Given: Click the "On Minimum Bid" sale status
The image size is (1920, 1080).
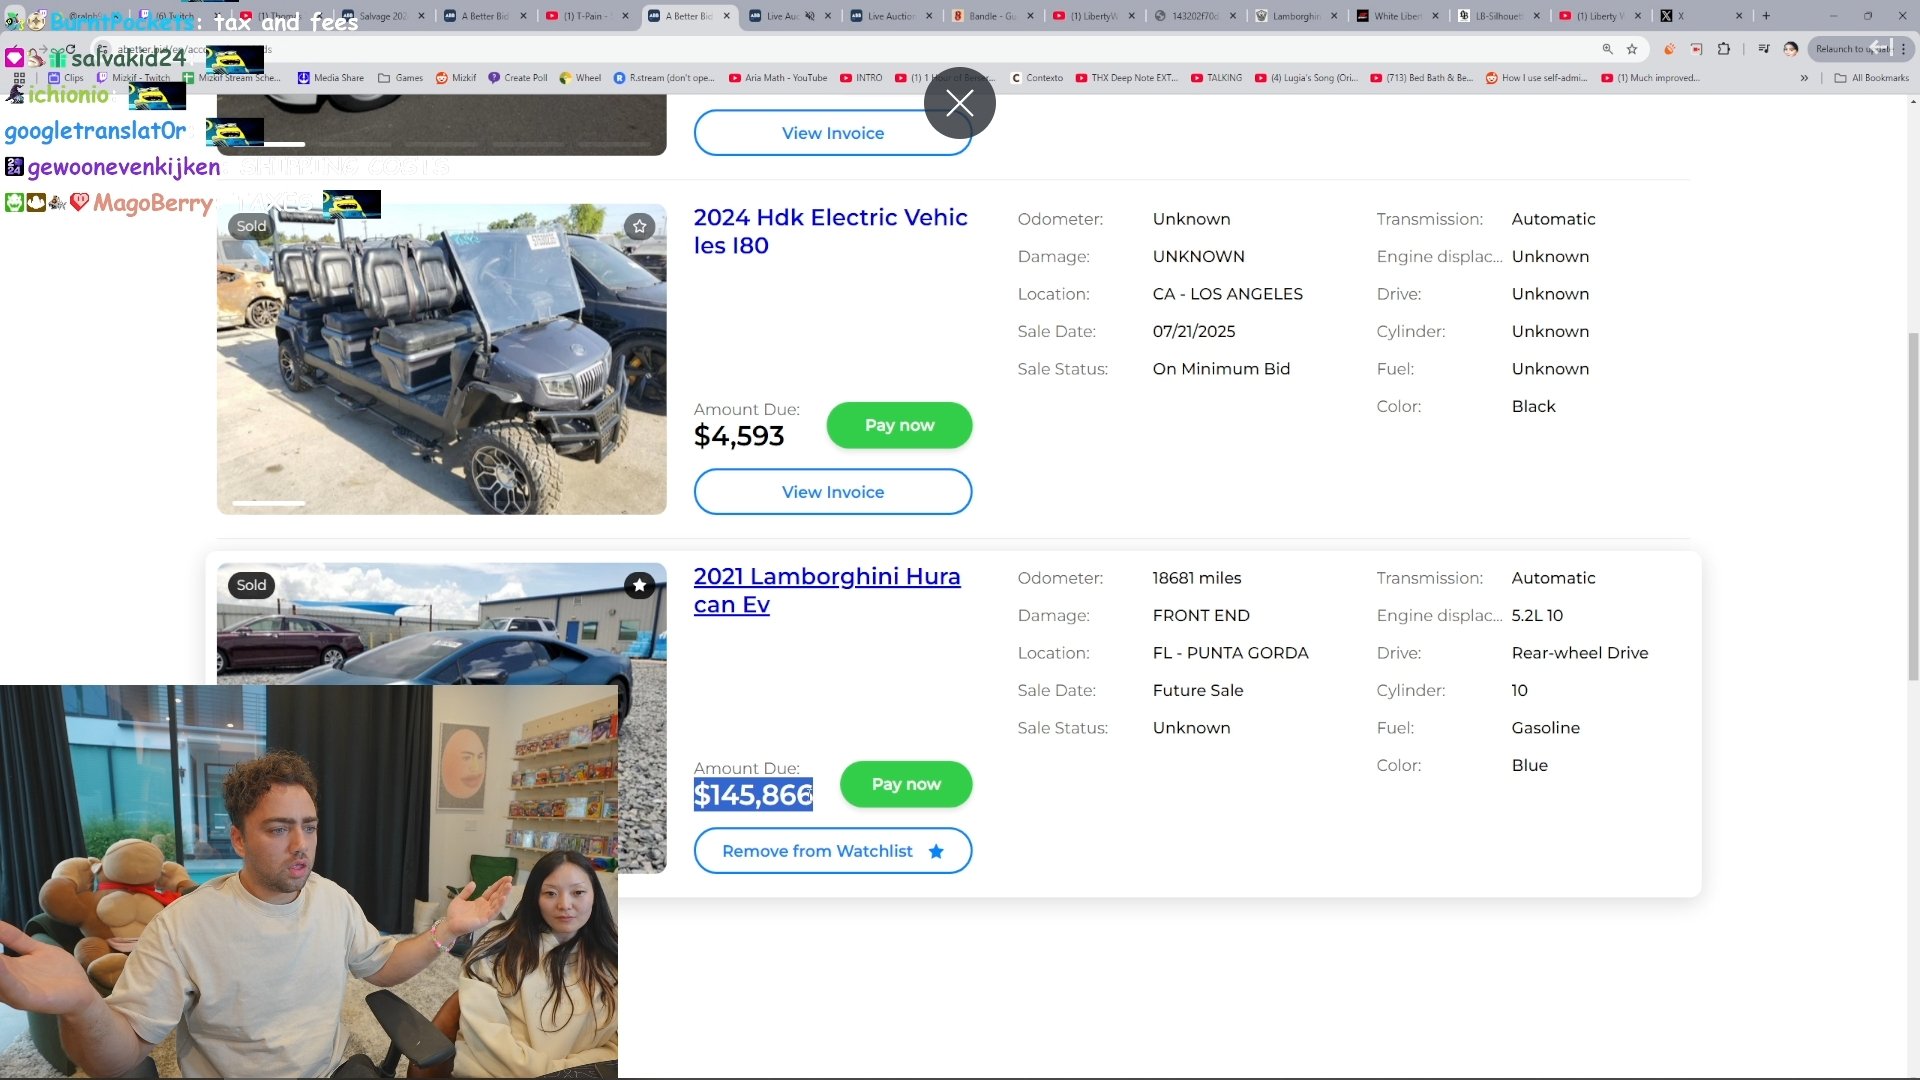Looking at the screenshot, I should pyautogui.click(x=1221, y=369).
